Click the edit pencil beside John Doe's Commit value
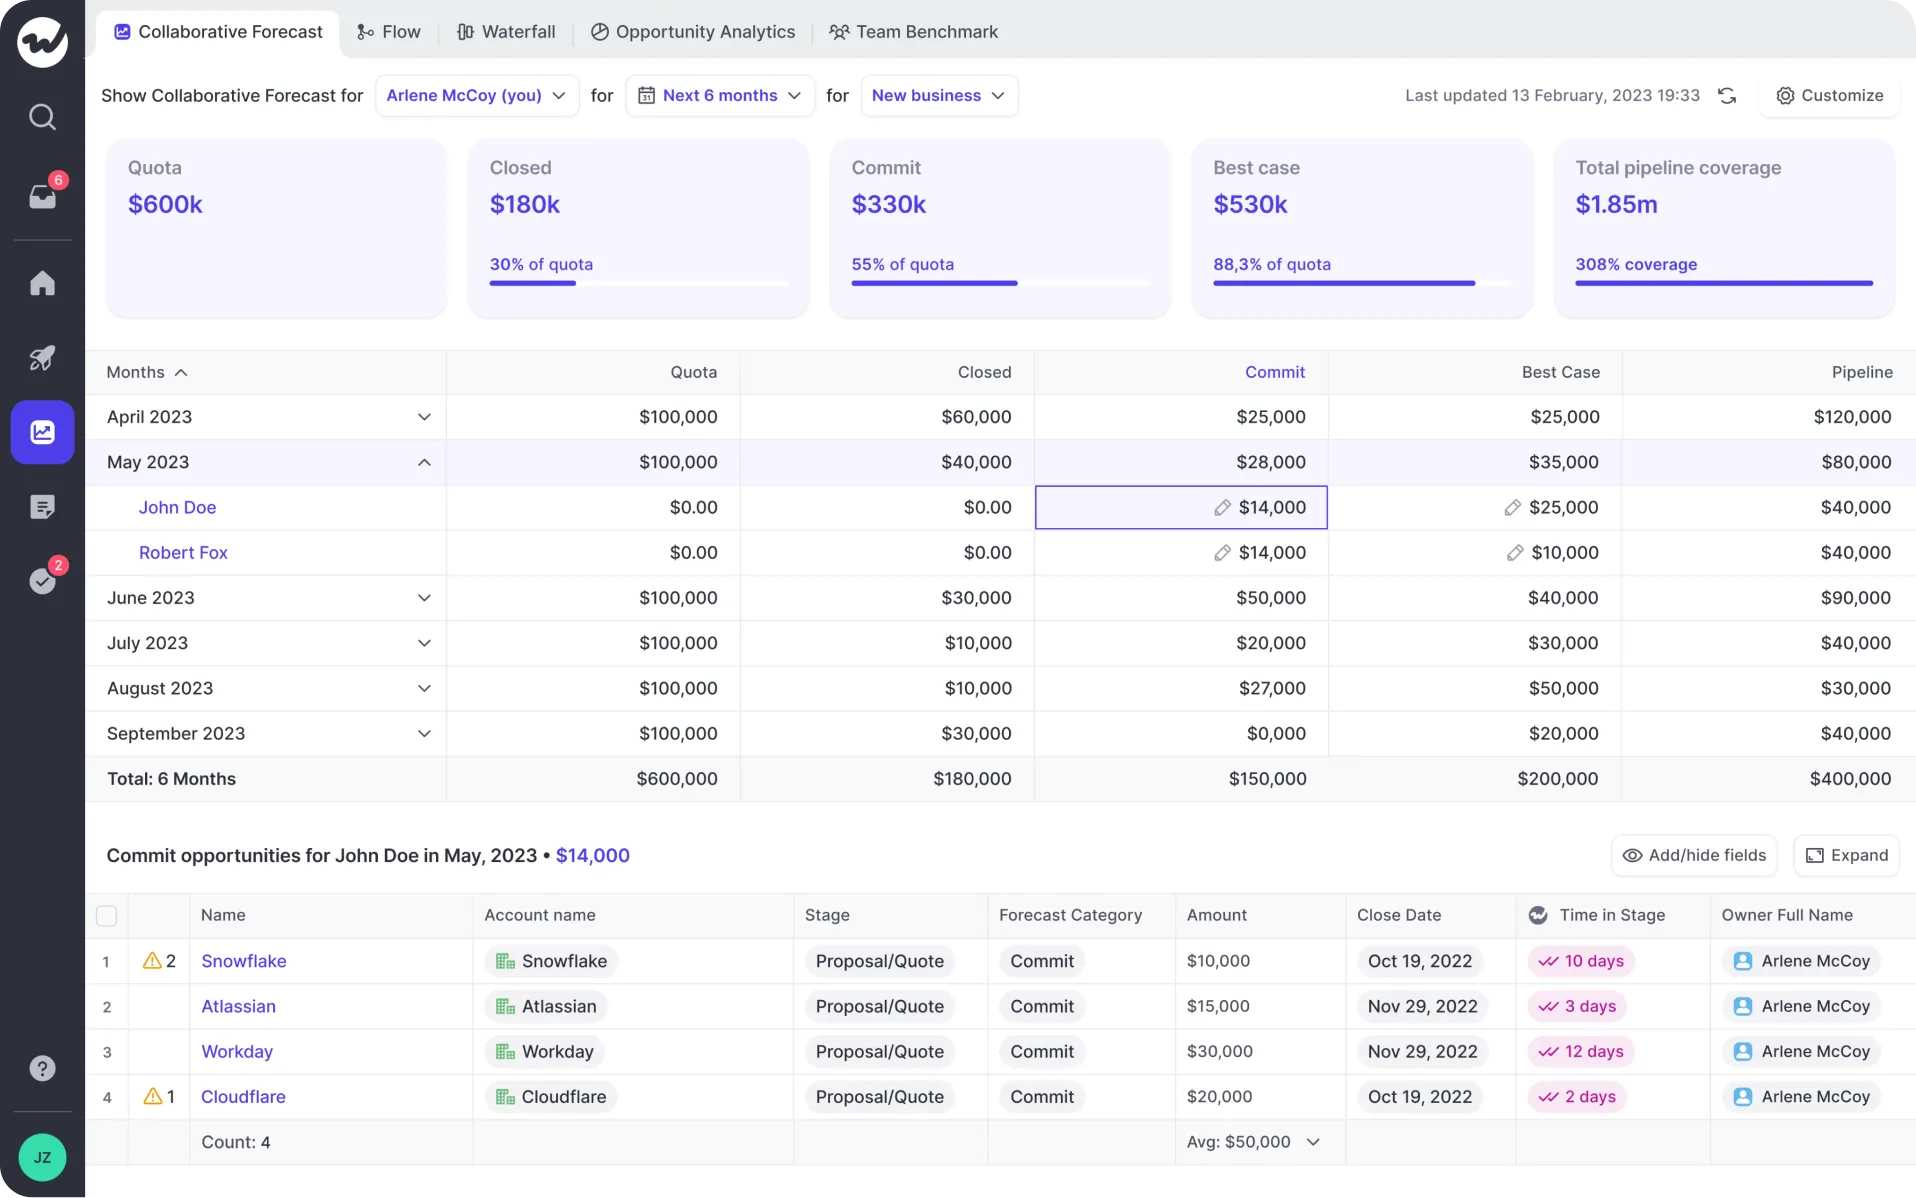 tap(1223, 507)
